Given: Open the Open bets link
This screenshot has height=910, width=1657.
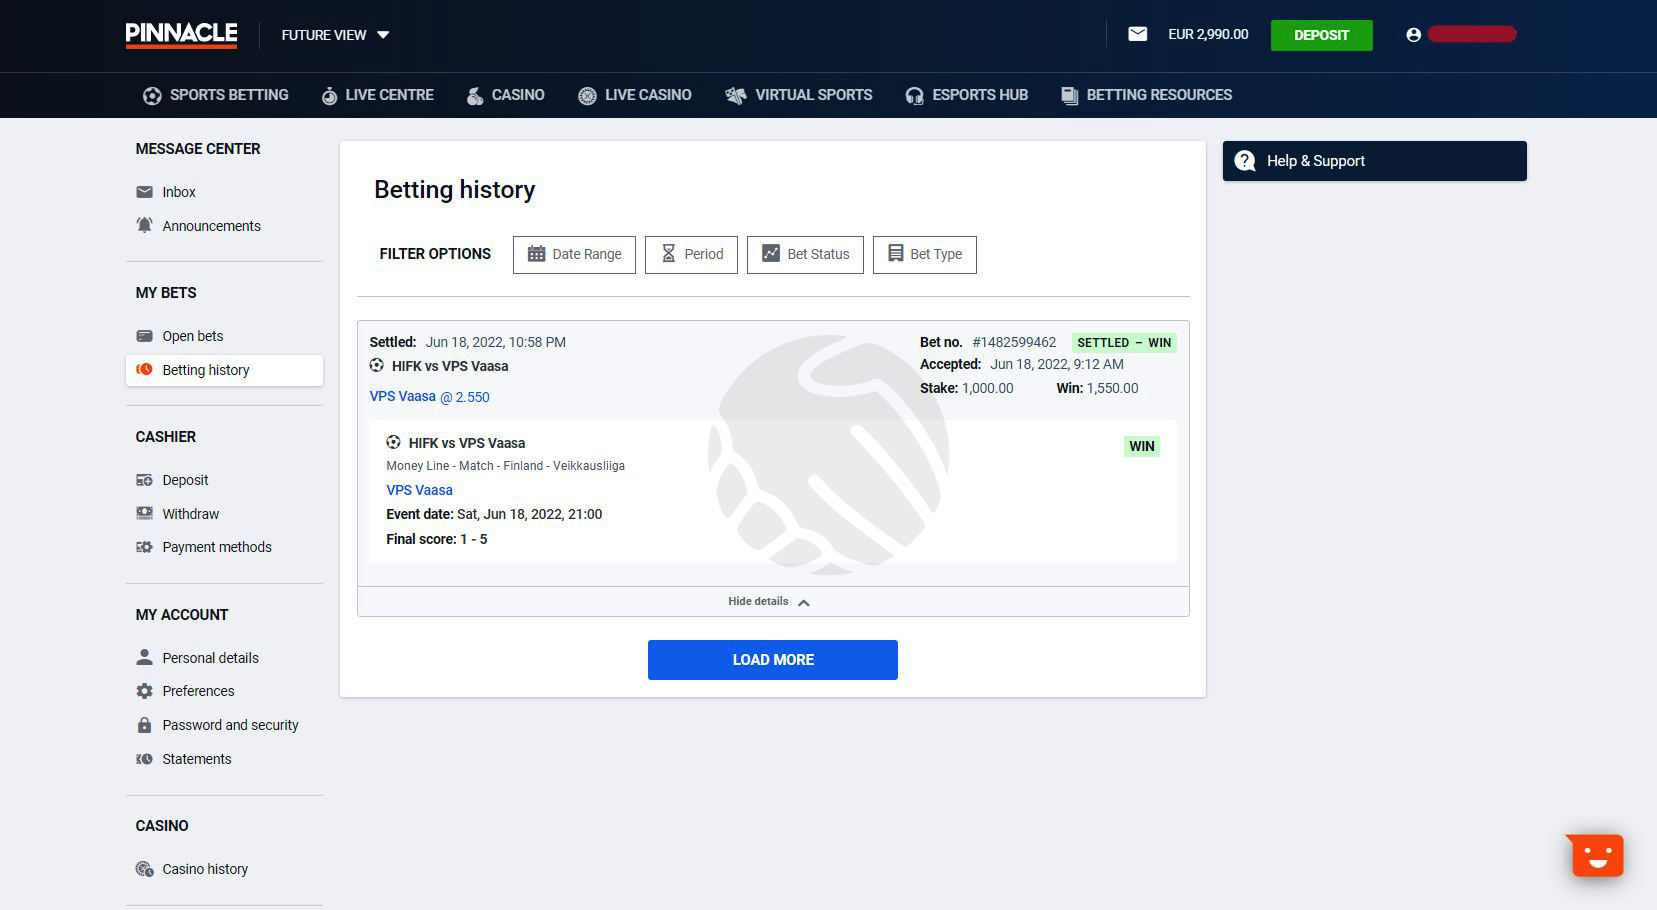Looking at the screenshot, I should (193, 336).
